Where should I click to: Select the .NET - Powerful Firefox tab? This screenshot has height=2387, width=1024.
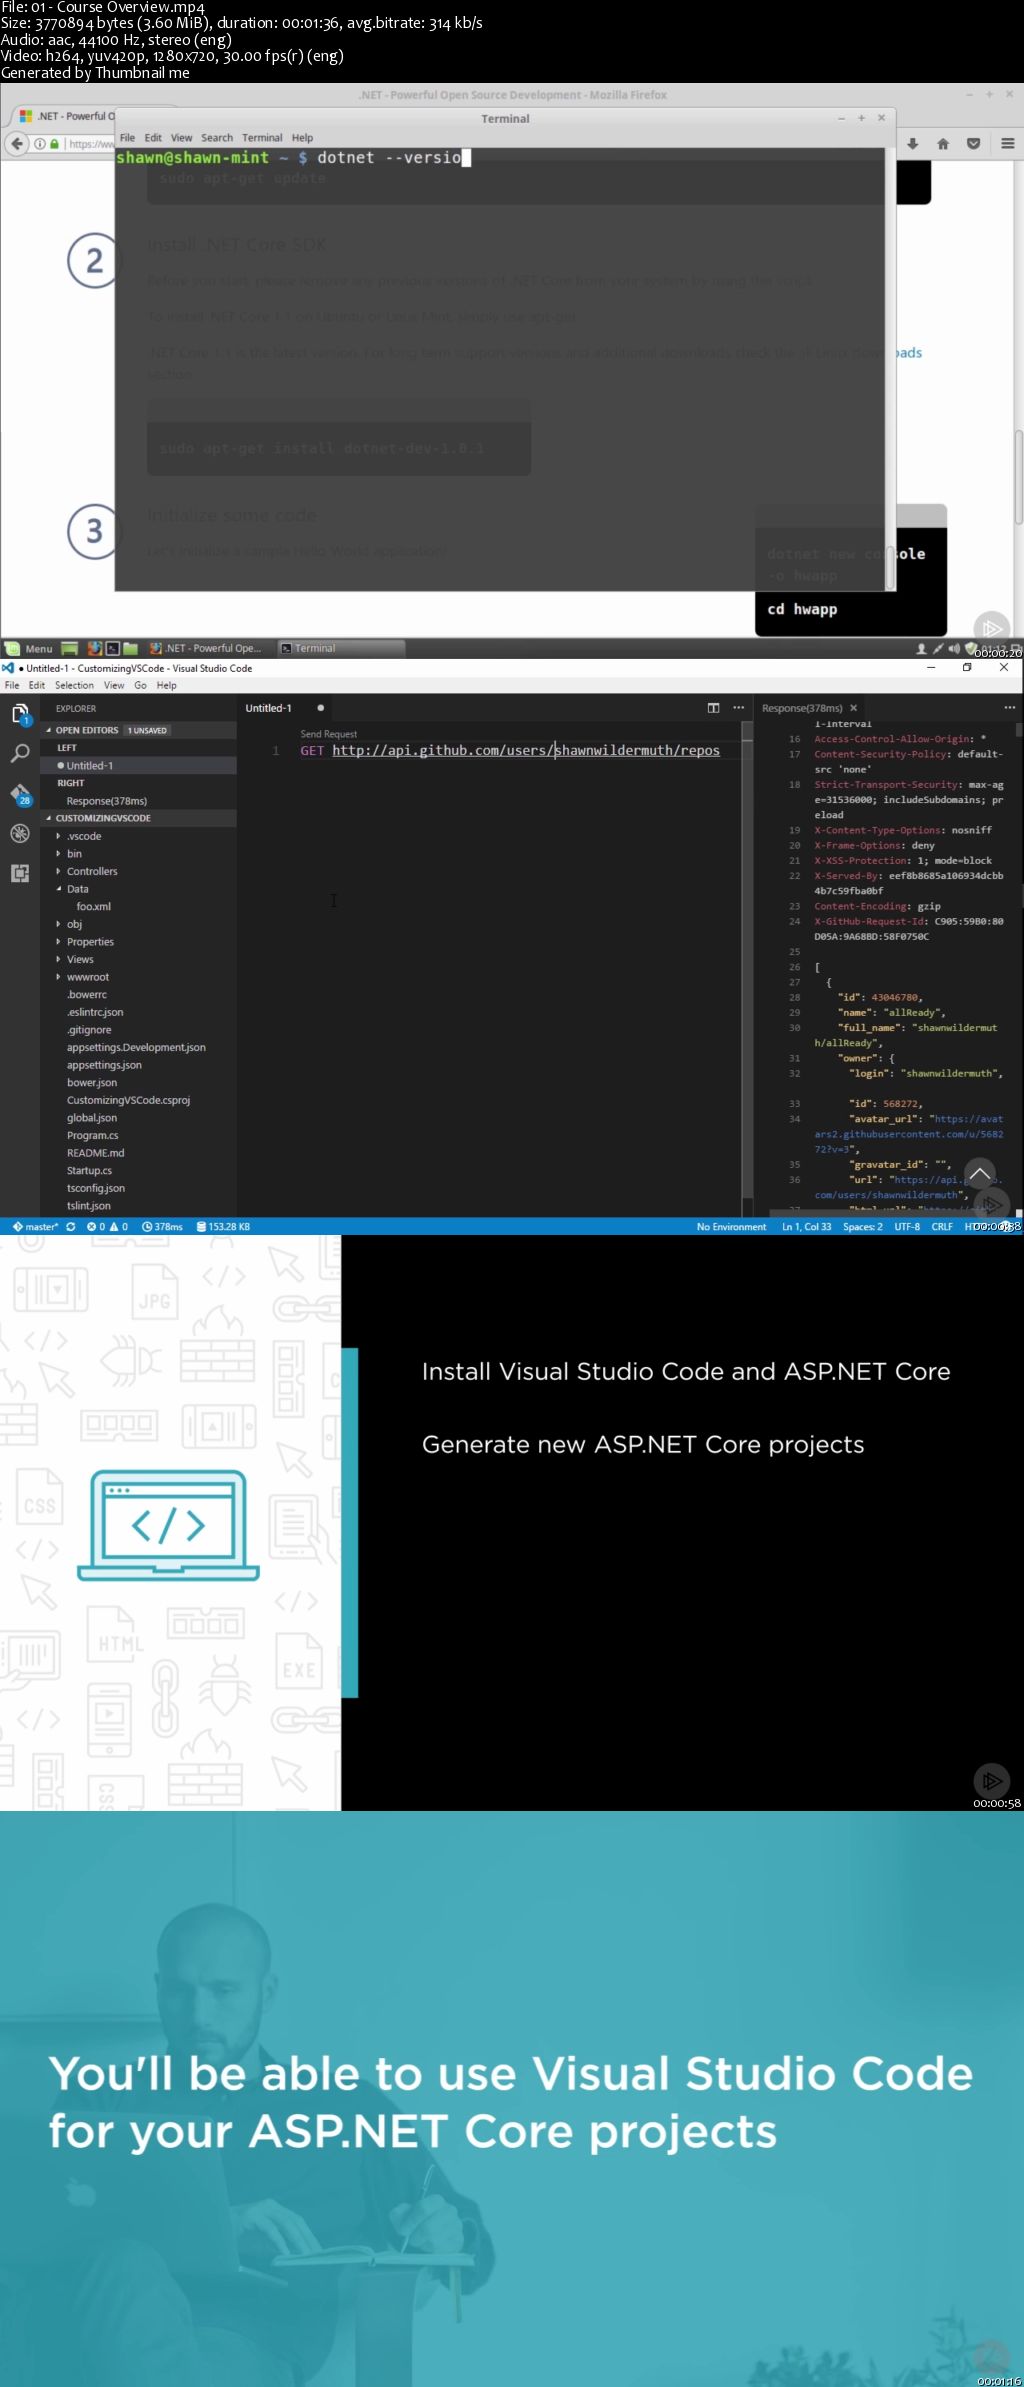67,117
